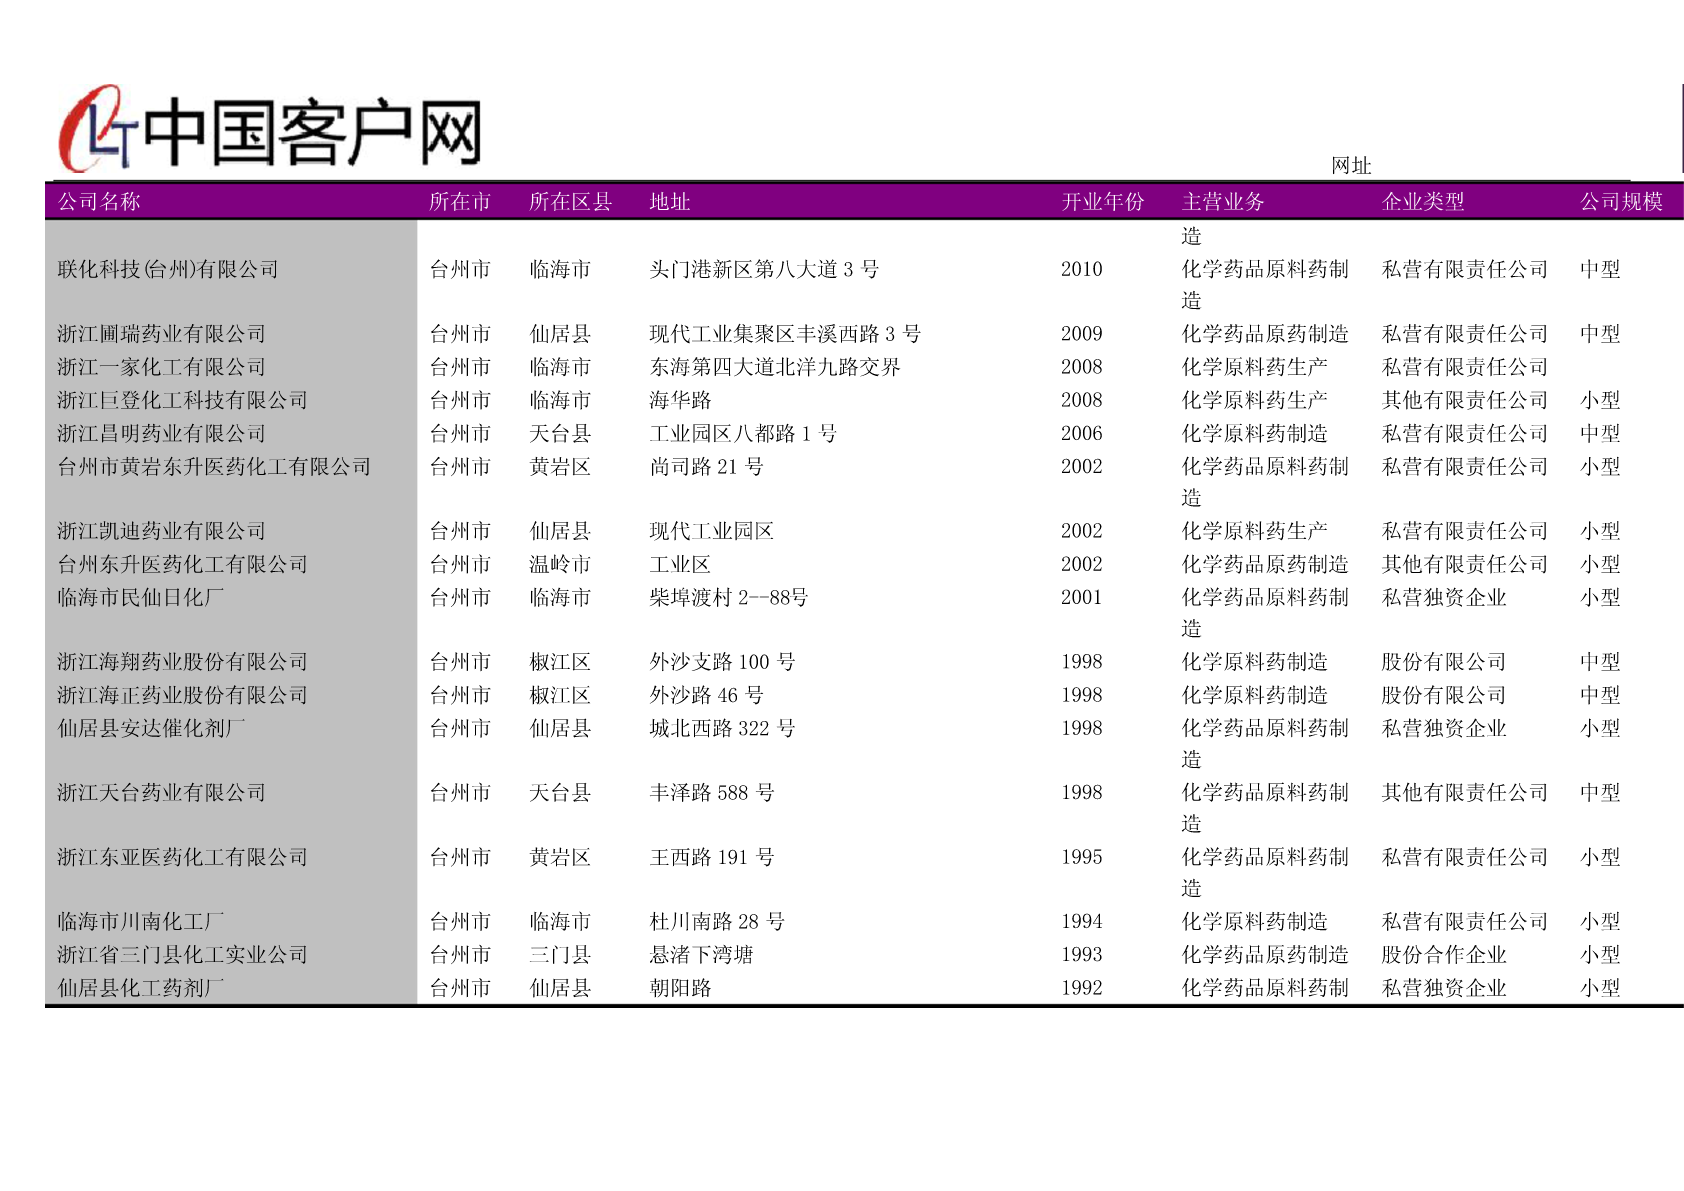This screenshot has height=1191, width=1684.
Task: Click 其他有限责任公司 in 浙江天台药业 row
Action: (x=1465, y=793)
